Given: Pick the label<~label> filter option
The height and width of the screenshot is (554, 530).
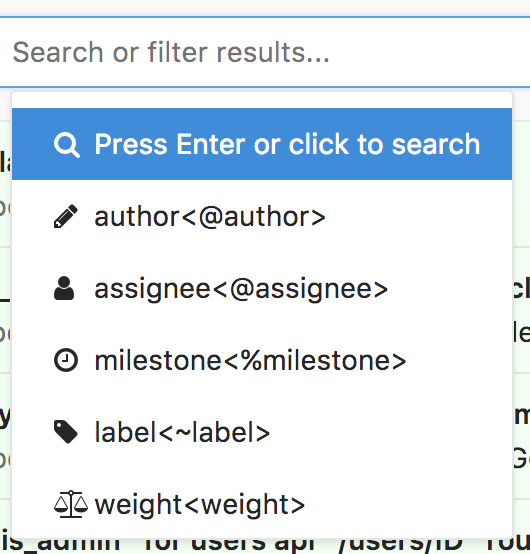Looking at the screenshot, I should point(262,432).
